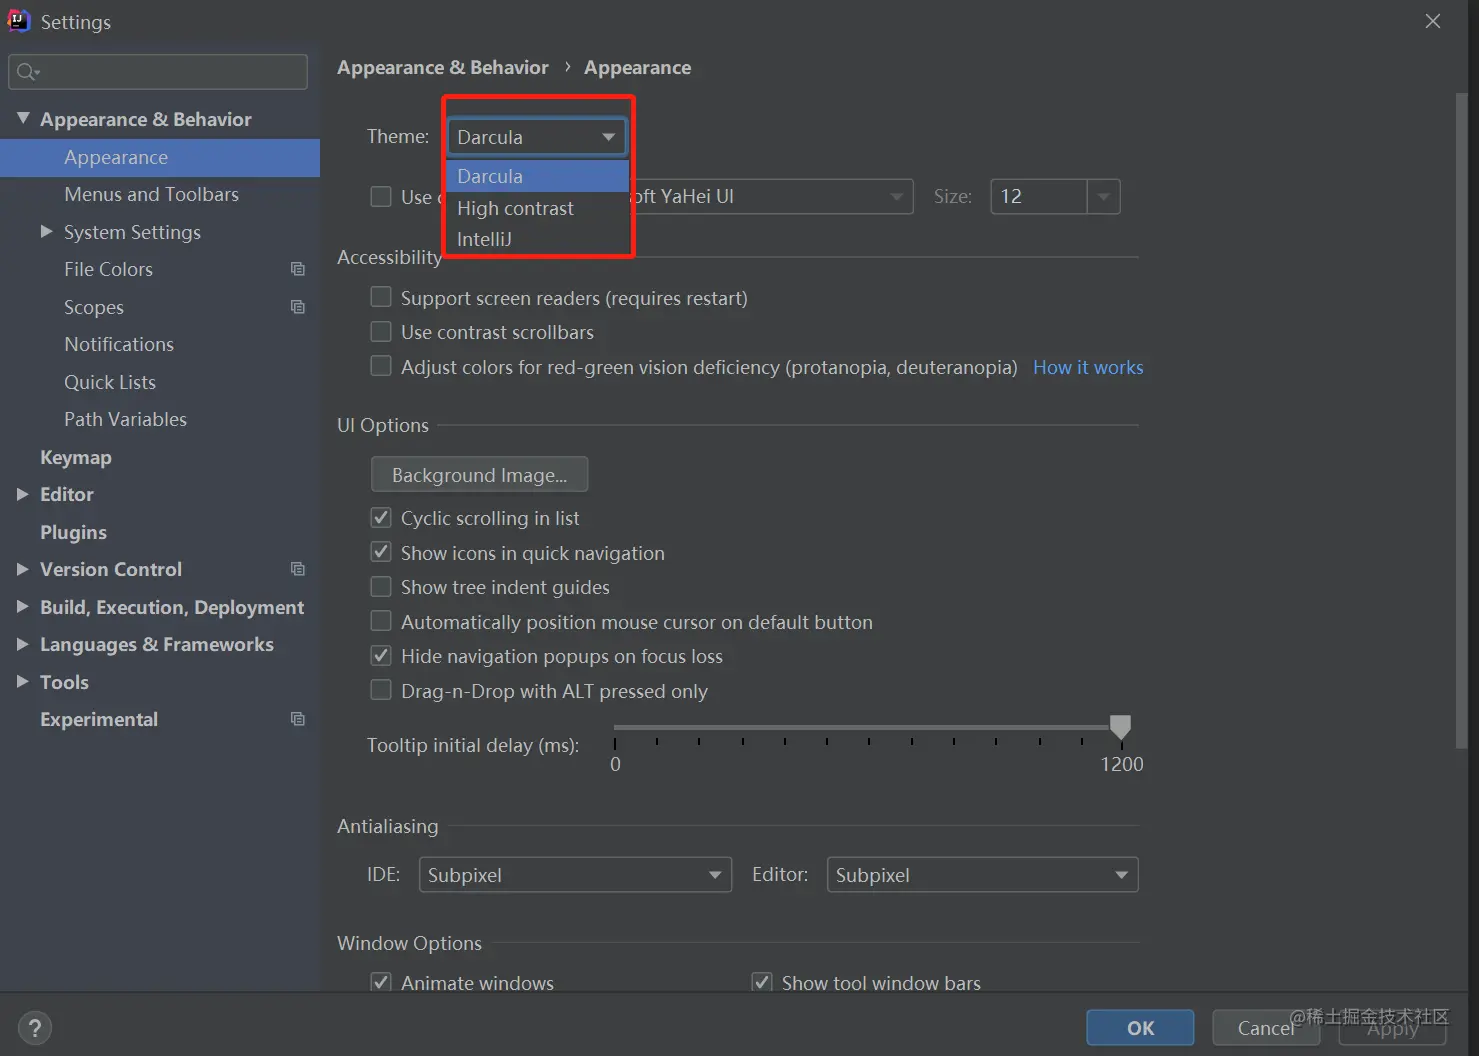1479x1056 pixels.
Task: Click the search magnifier icon in settings
Action: (27, 72)
